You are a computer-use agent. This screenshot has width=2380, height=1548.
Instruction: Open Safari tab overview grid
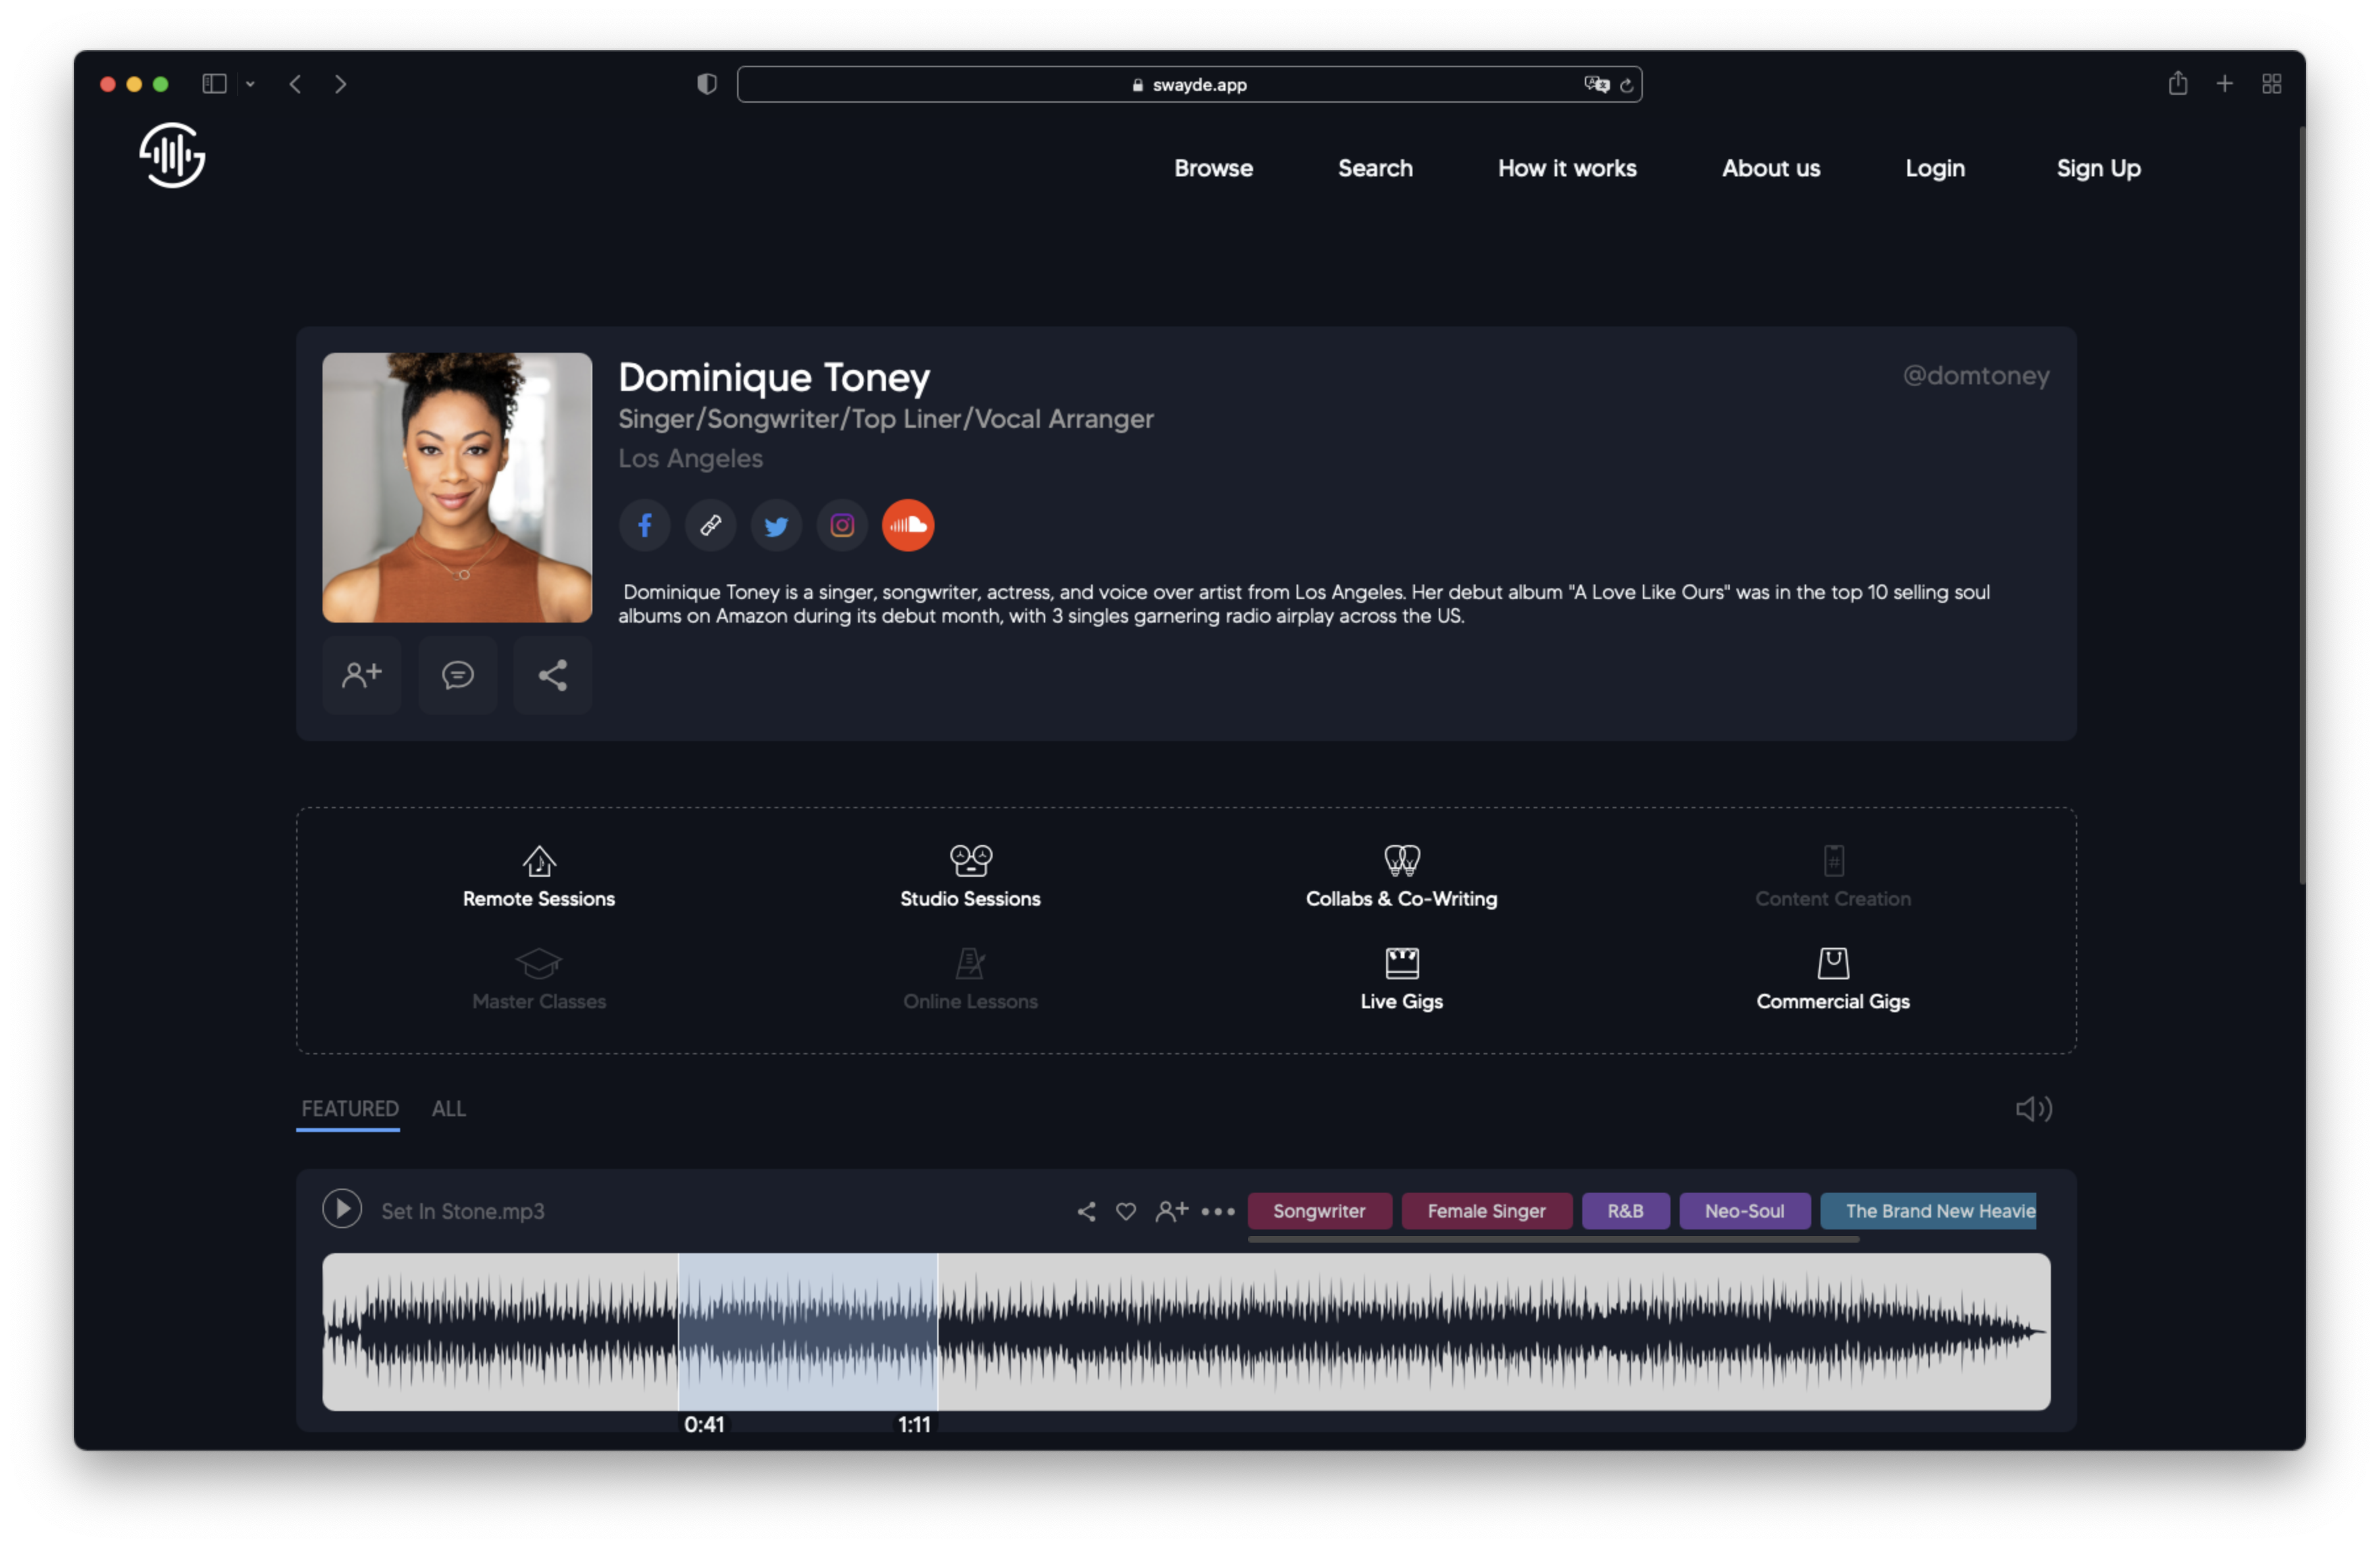coord(2271,84)
